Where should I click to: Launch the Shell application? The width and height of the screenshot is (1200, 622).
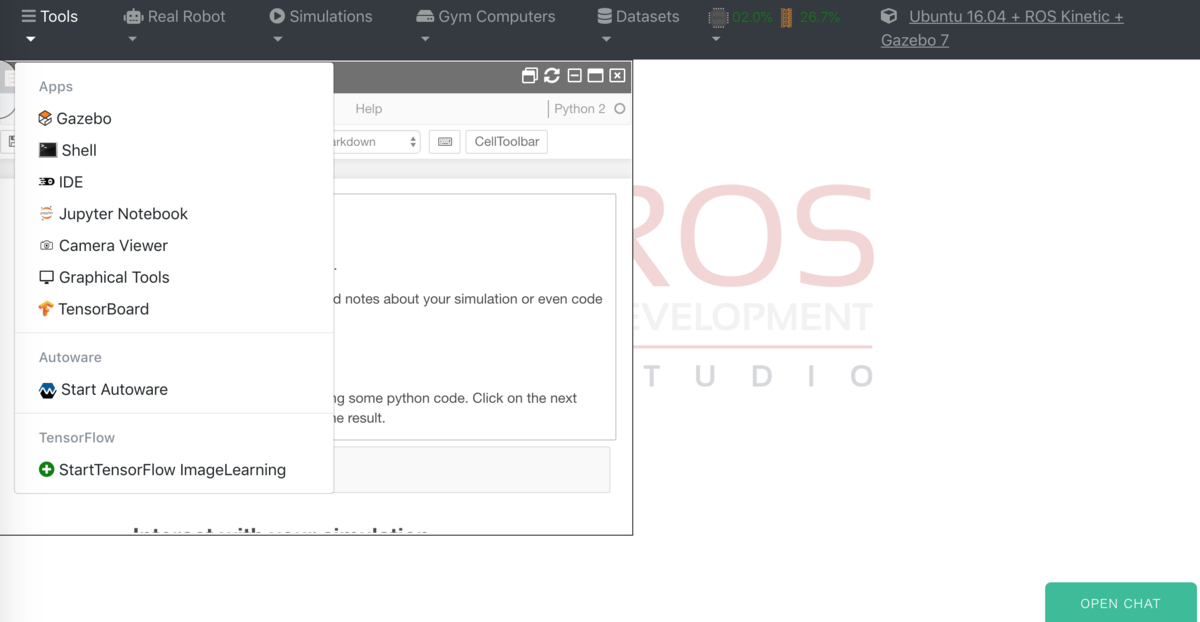tap(78, 150)
